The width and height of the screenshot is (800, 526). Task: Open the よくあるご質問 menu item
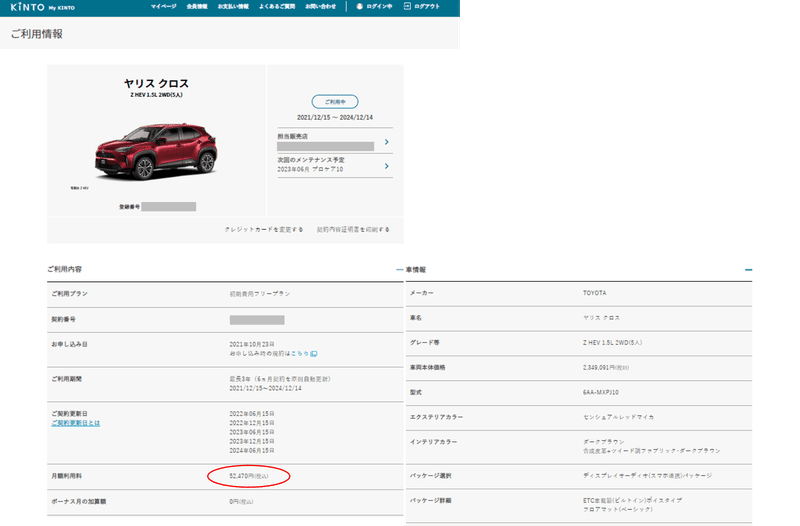tap(277, 7)
